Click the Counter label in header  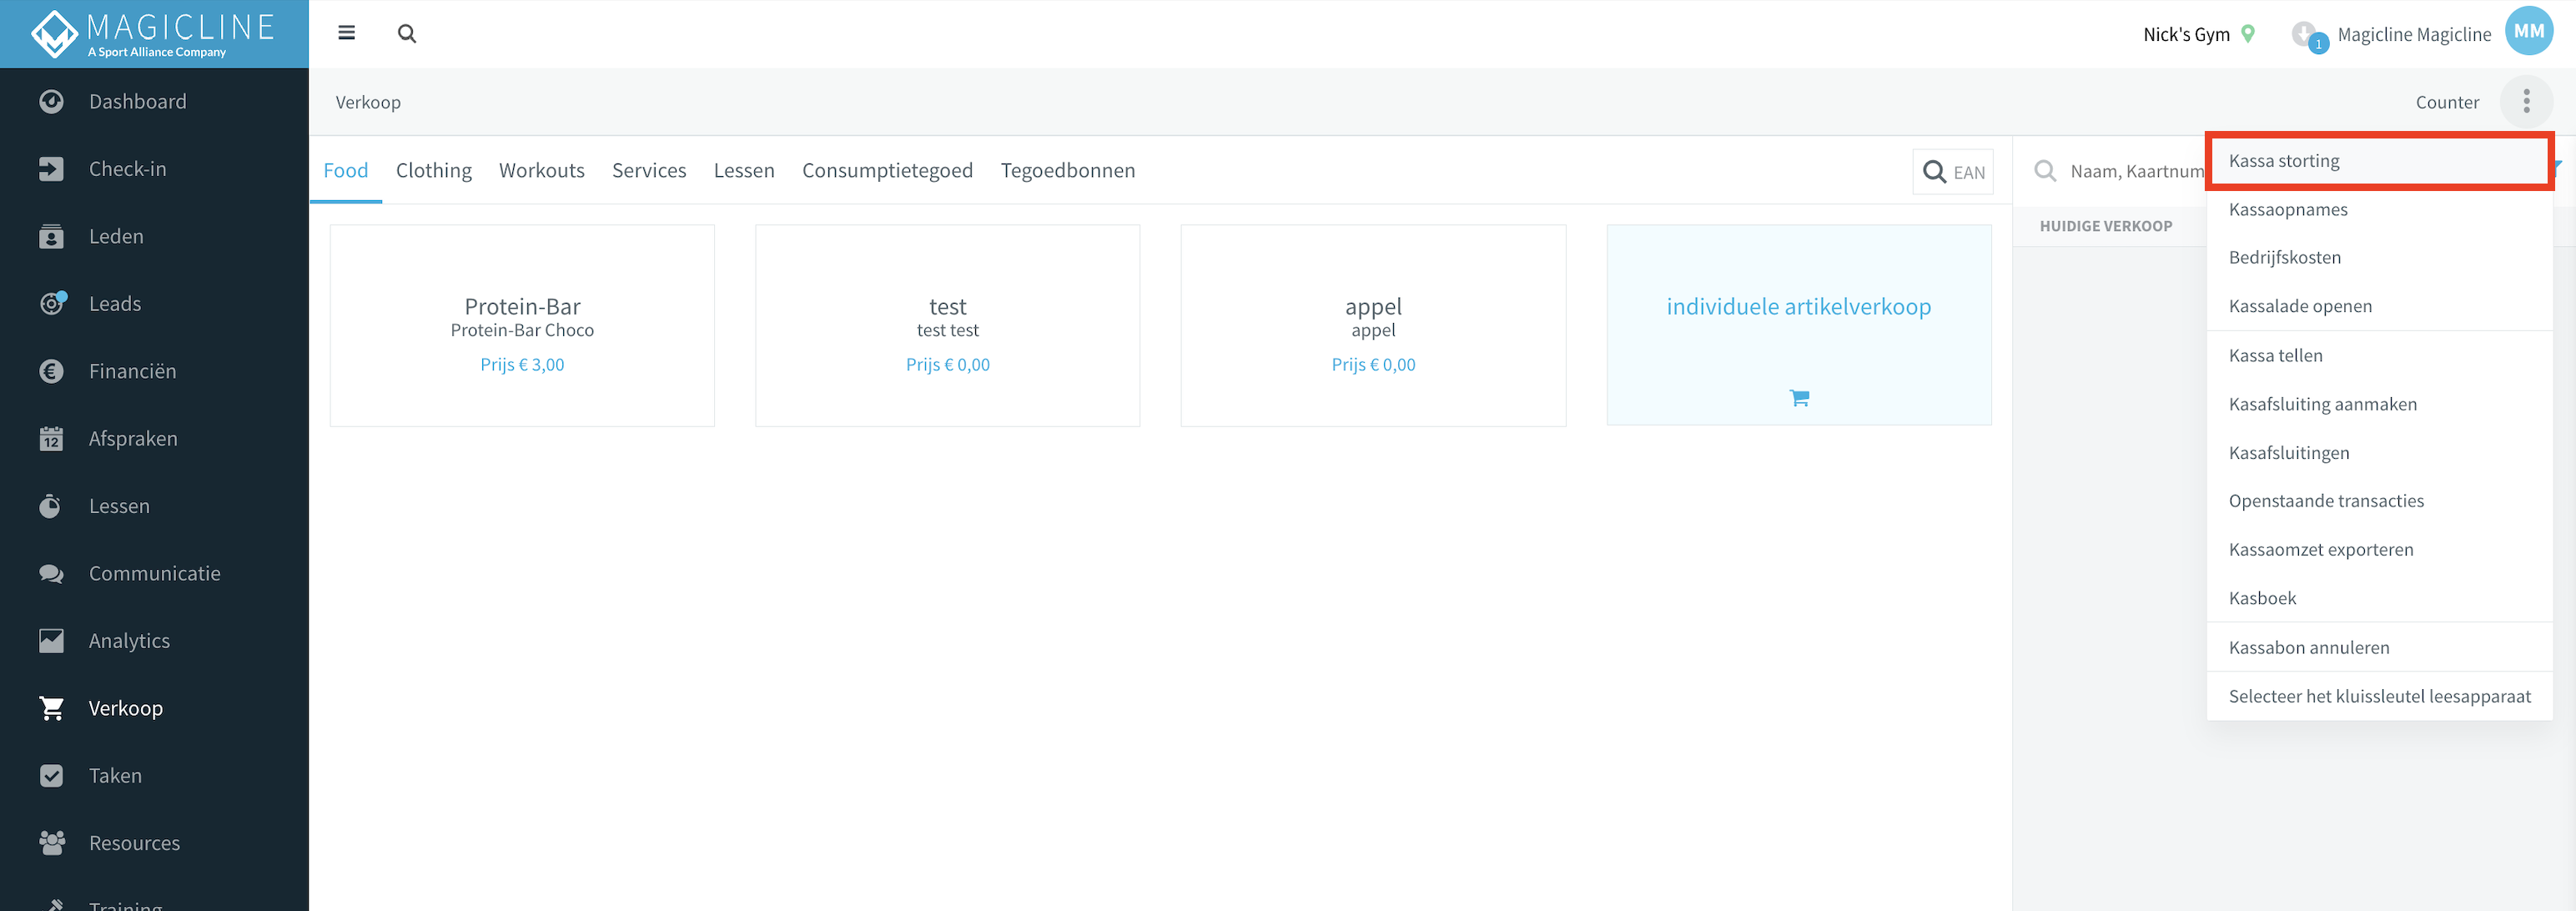click(x=2447, y=102)
